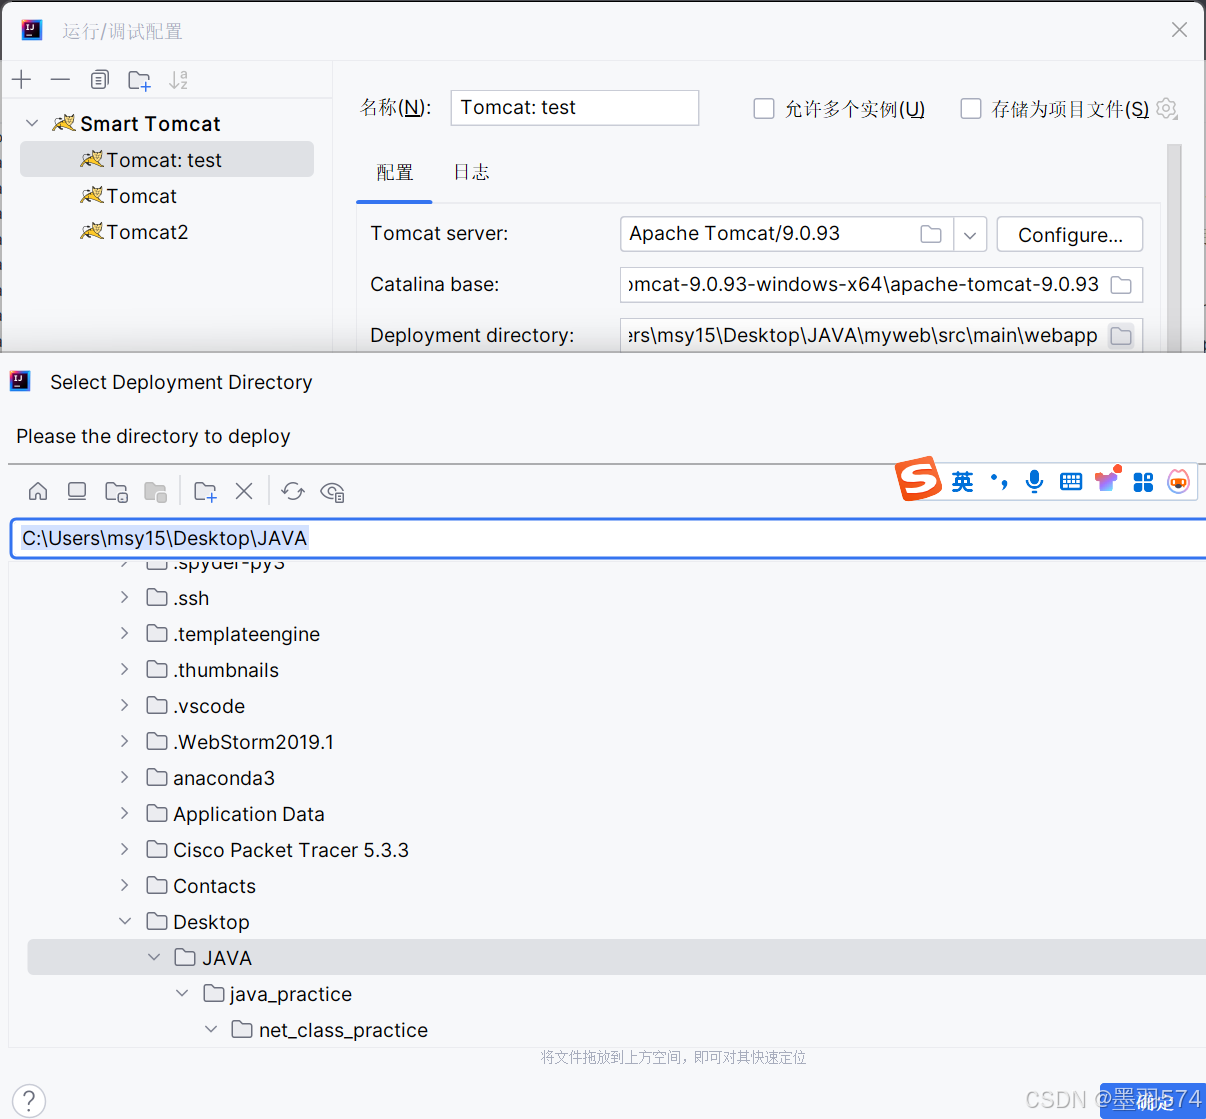Expand the .vscode folder

point(124,705)
